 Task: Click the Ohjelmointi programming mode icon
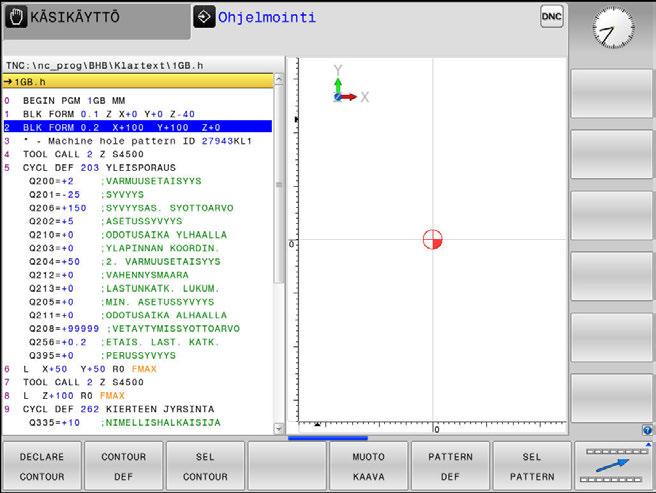coord(204,17)
